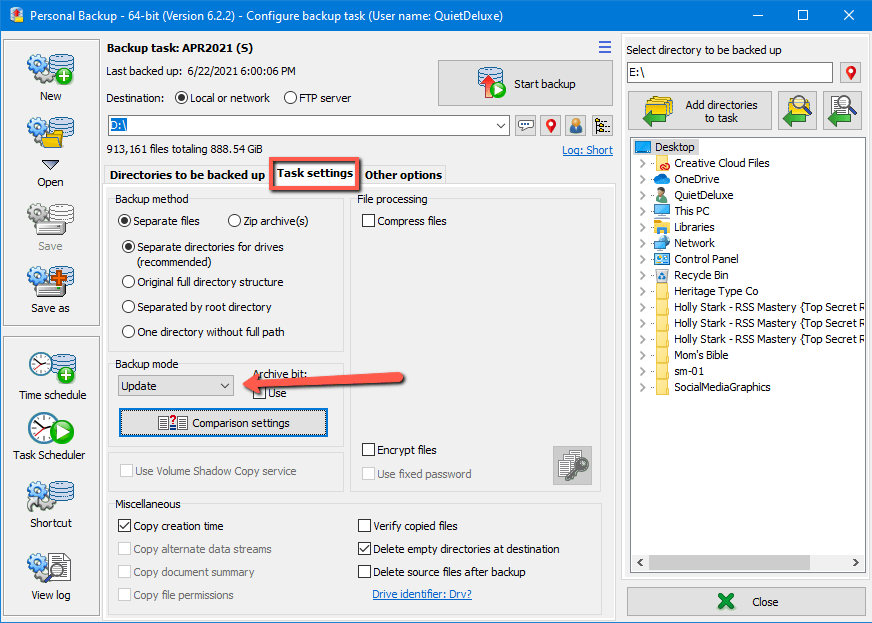Viewport: 872px width, 623px height.
Task: Select the Control Panel icon
Action: [662, 259]
